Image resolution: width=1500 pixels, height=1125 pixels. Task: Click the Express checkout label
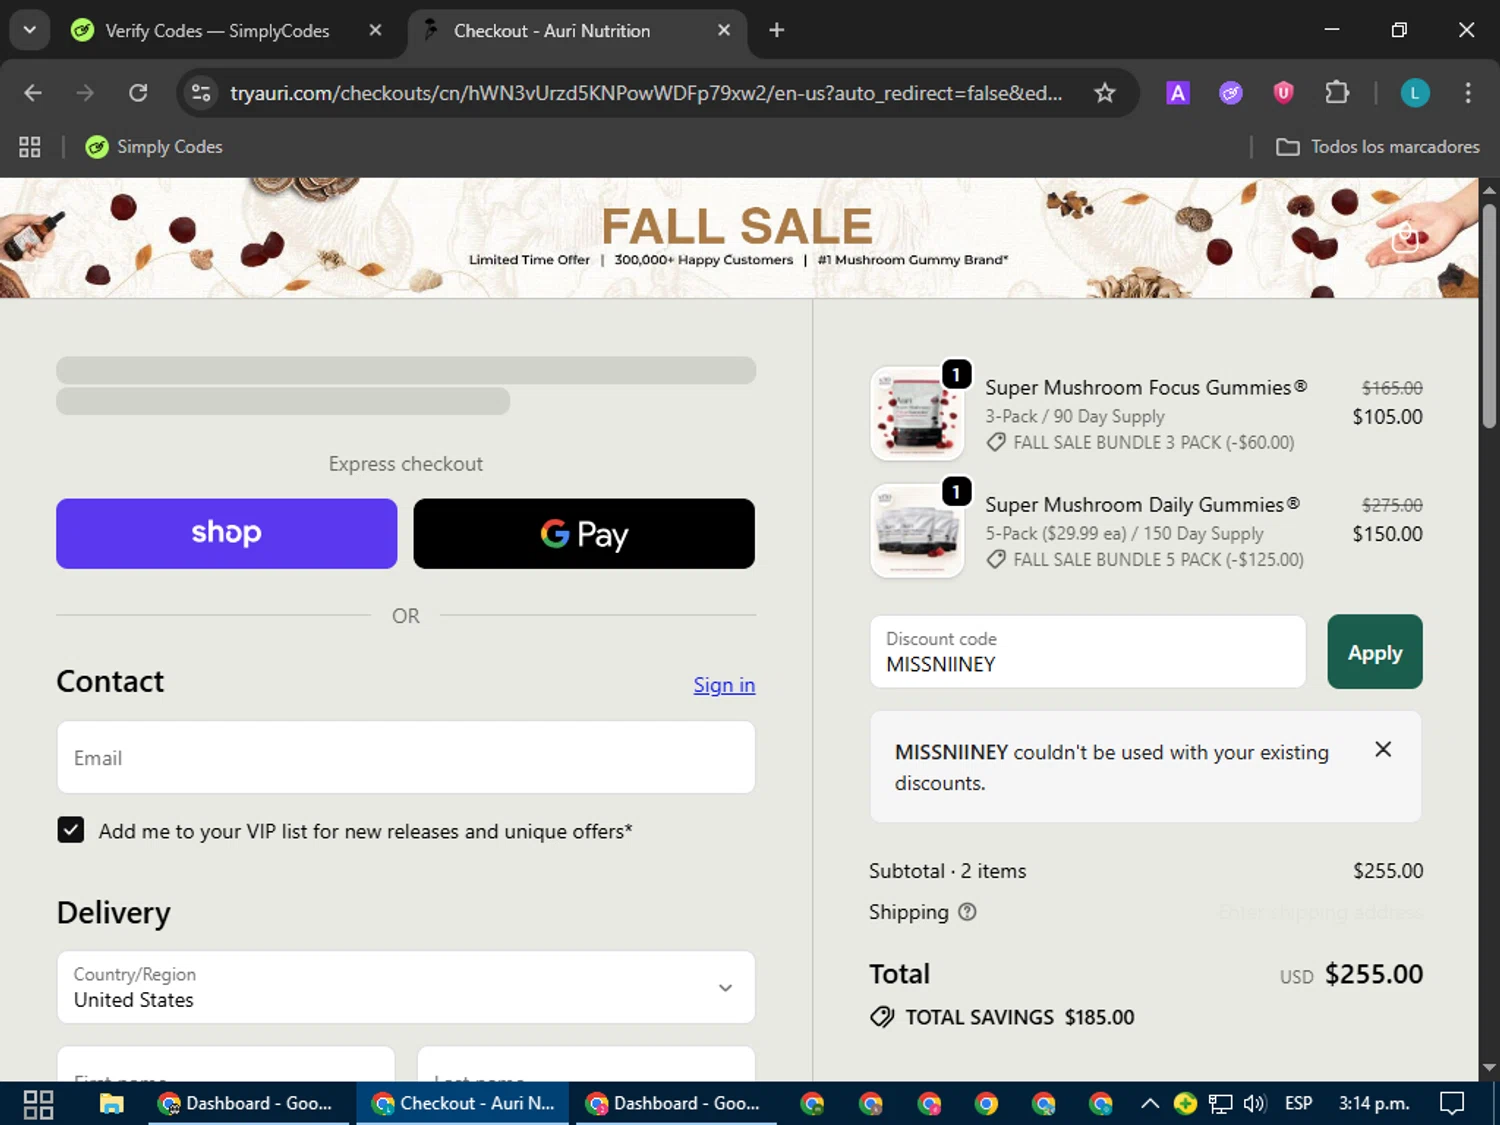click(x=406, y=464)
